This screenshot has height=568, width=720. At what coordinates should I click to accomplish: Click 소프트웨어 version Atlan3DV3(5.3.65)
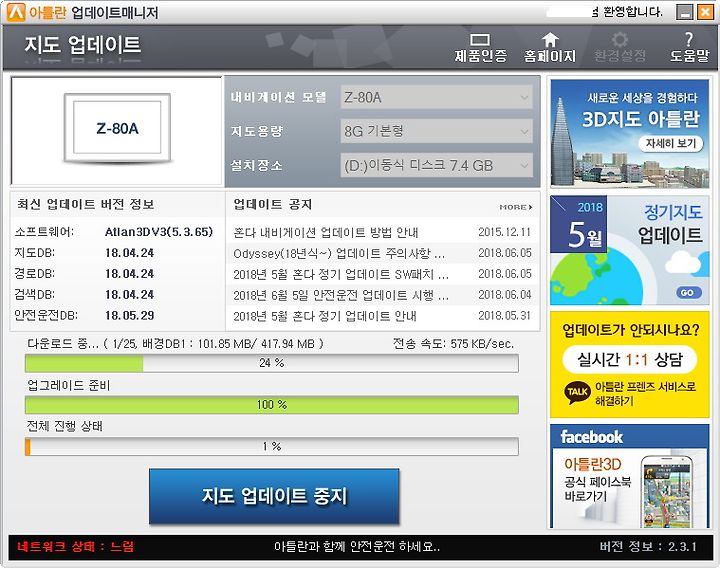point(159,232)
